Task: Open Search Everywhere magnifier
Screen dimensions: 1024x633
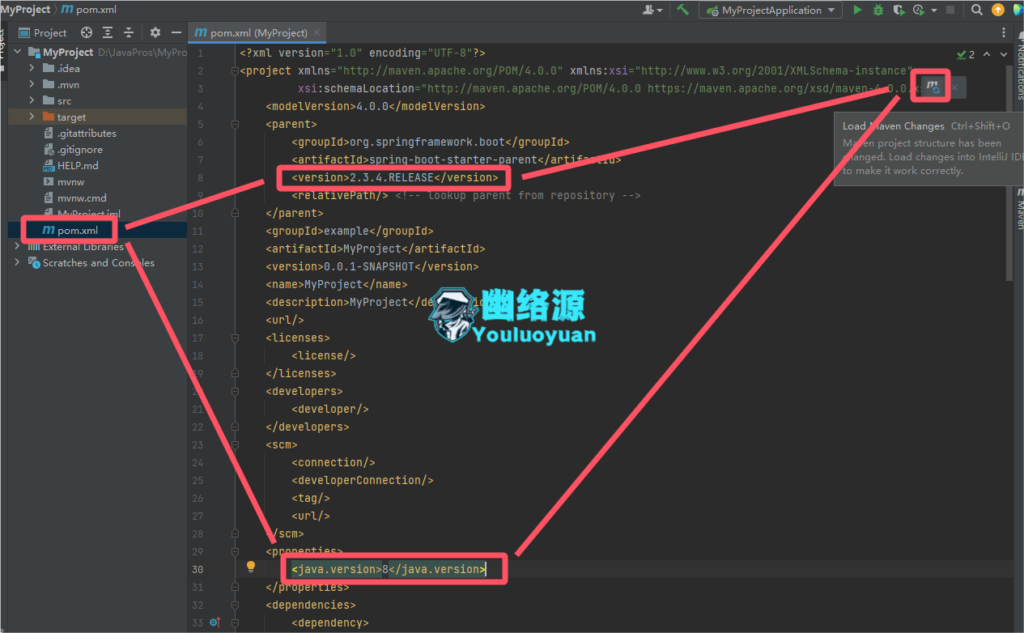Action: click(976, 10)
